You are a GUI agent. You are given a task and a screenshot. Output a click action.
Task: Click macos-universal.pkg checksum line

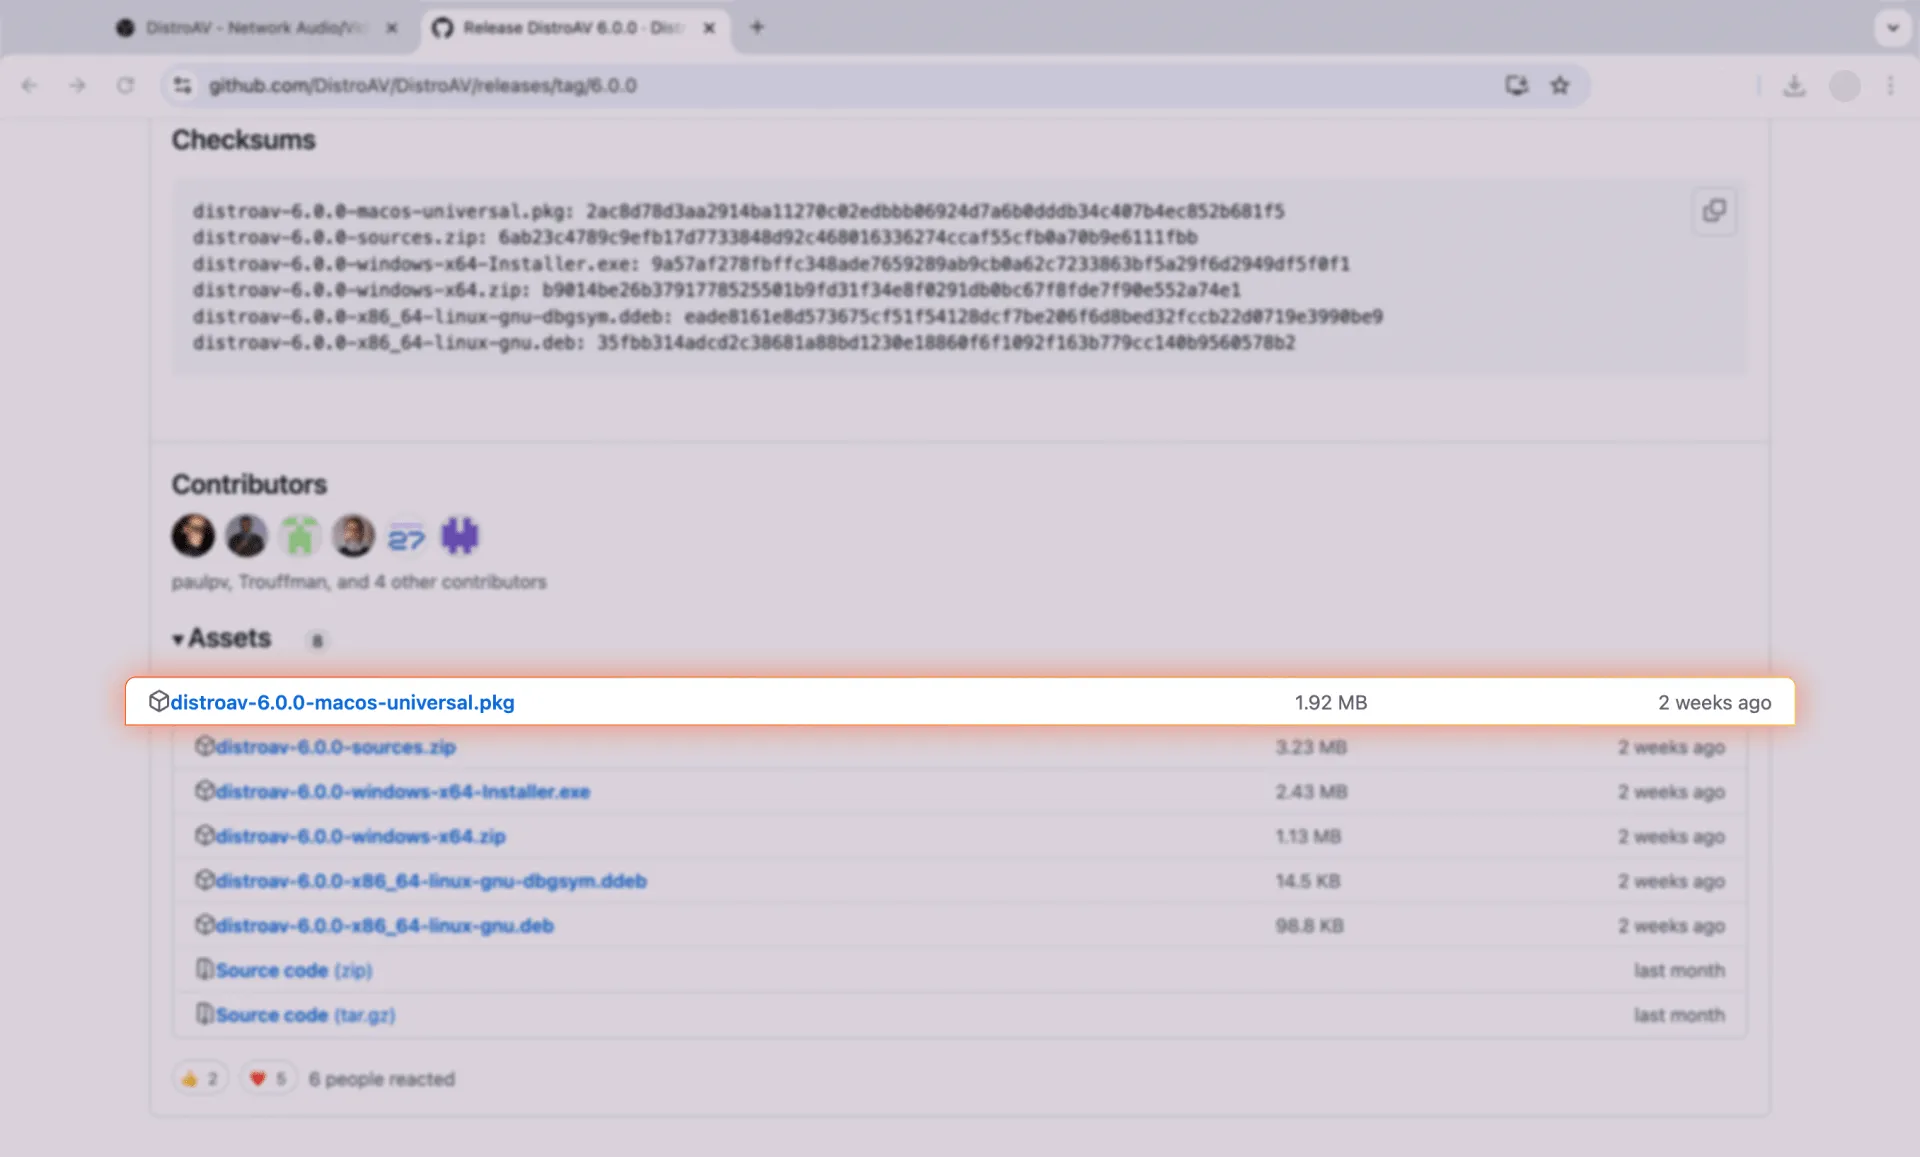pyautogui.click(x=738, y=211)
